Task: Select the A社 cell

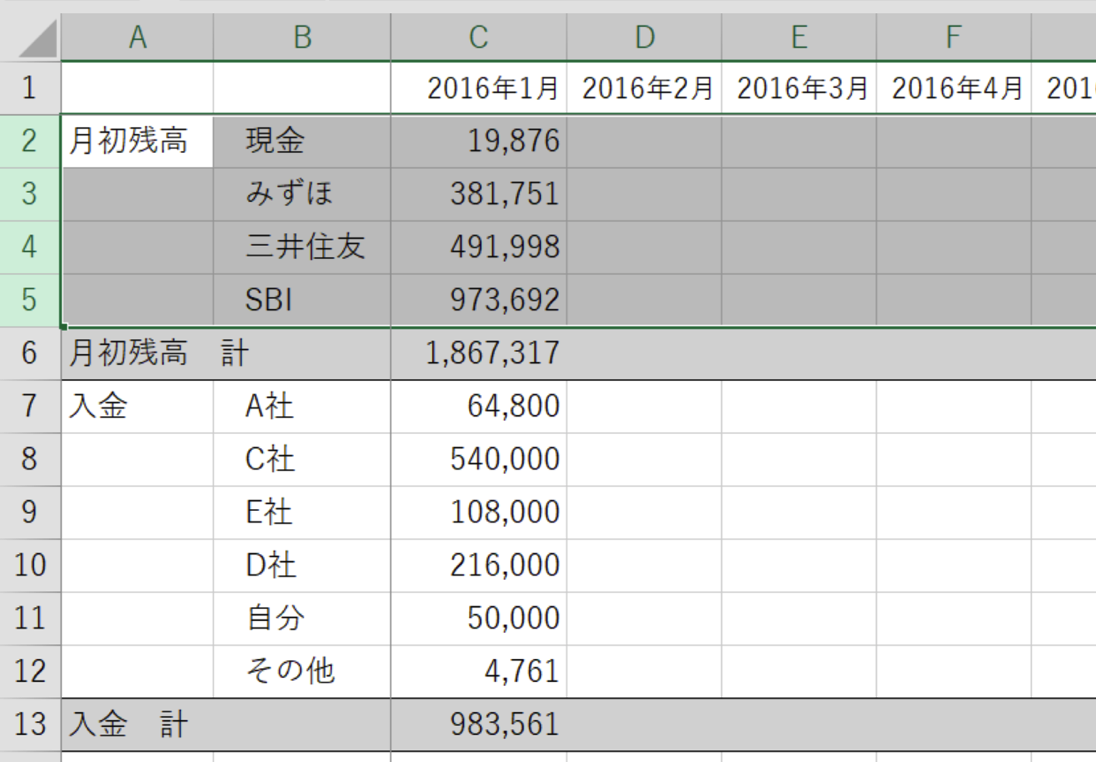Action: click(301, 406)
